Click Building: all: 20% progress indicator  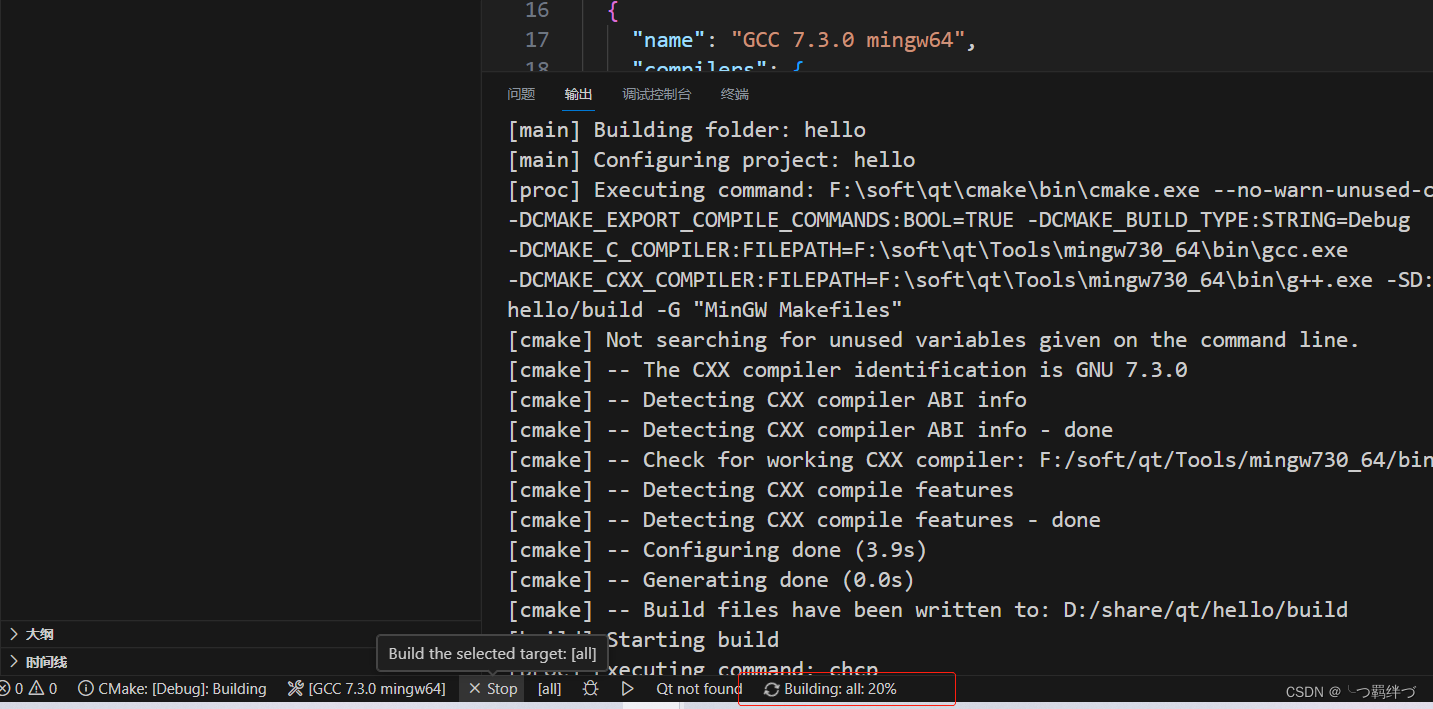[830, 689]
